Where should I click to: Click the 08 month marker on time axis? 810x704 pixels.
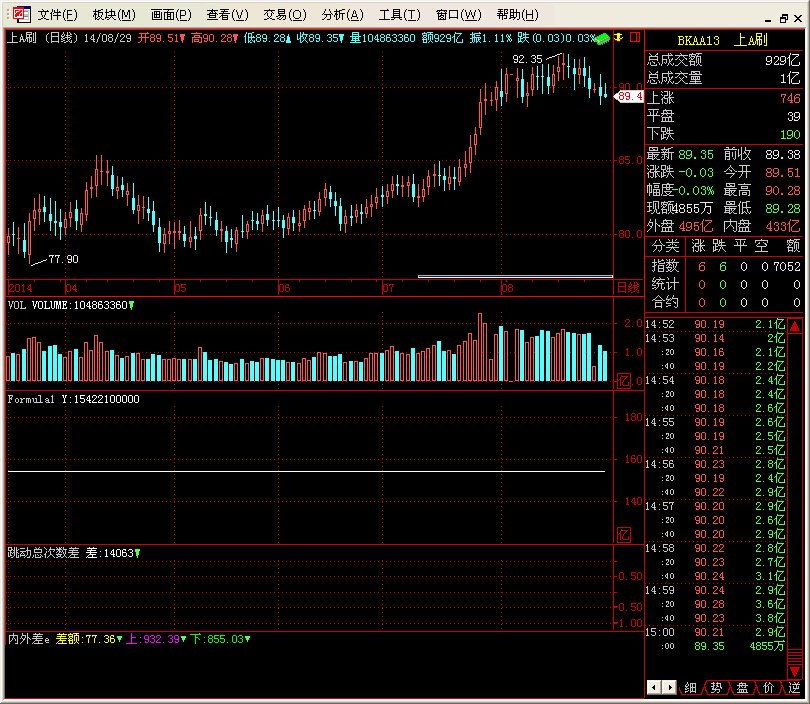(507, 288)
